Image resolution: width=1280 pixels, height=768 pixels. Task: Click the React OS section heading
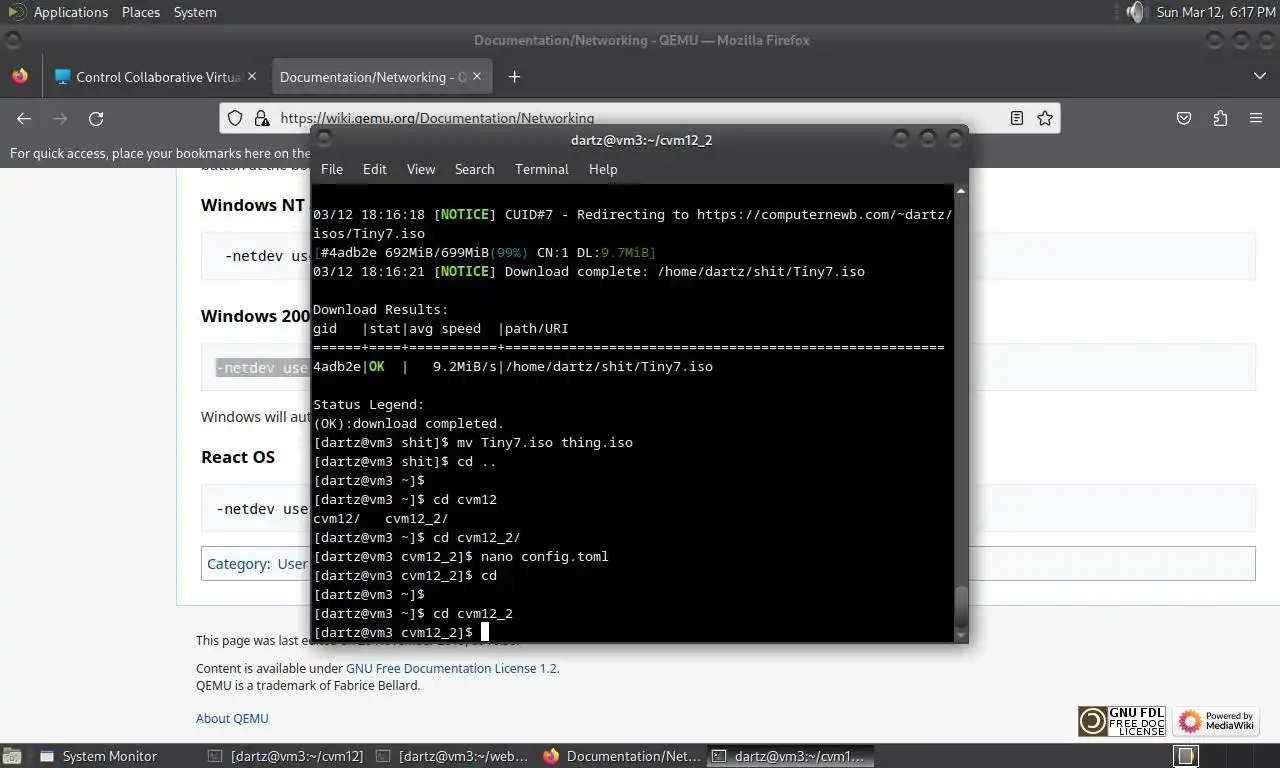pyautogui.click(x=238, y=457)
